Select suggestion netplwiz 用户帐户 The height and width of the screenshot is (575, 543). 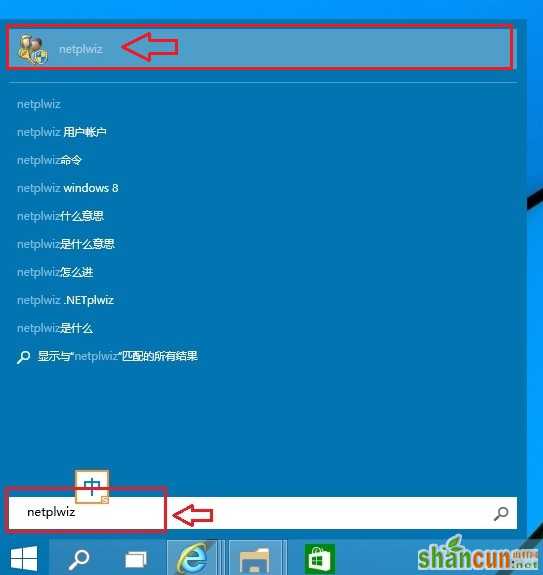pos(62,132)
